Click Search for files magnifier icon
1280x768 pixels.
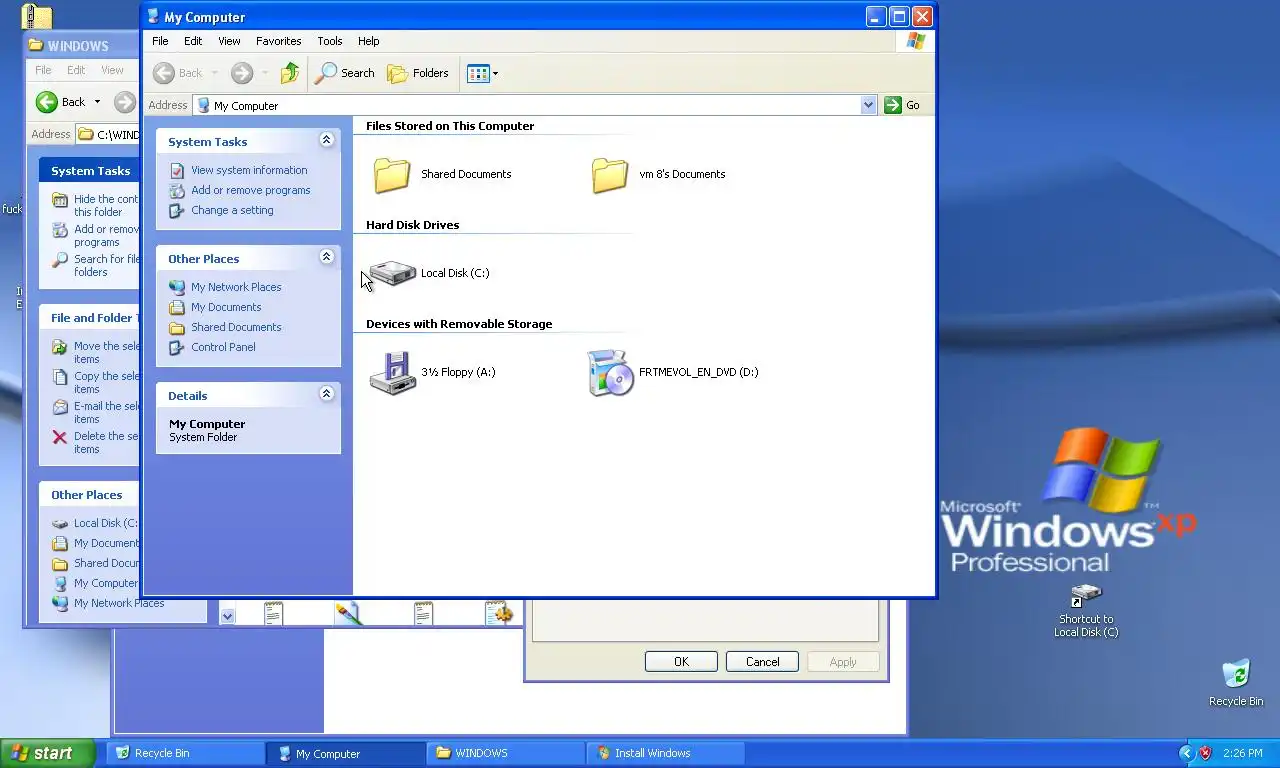point(60,259)
